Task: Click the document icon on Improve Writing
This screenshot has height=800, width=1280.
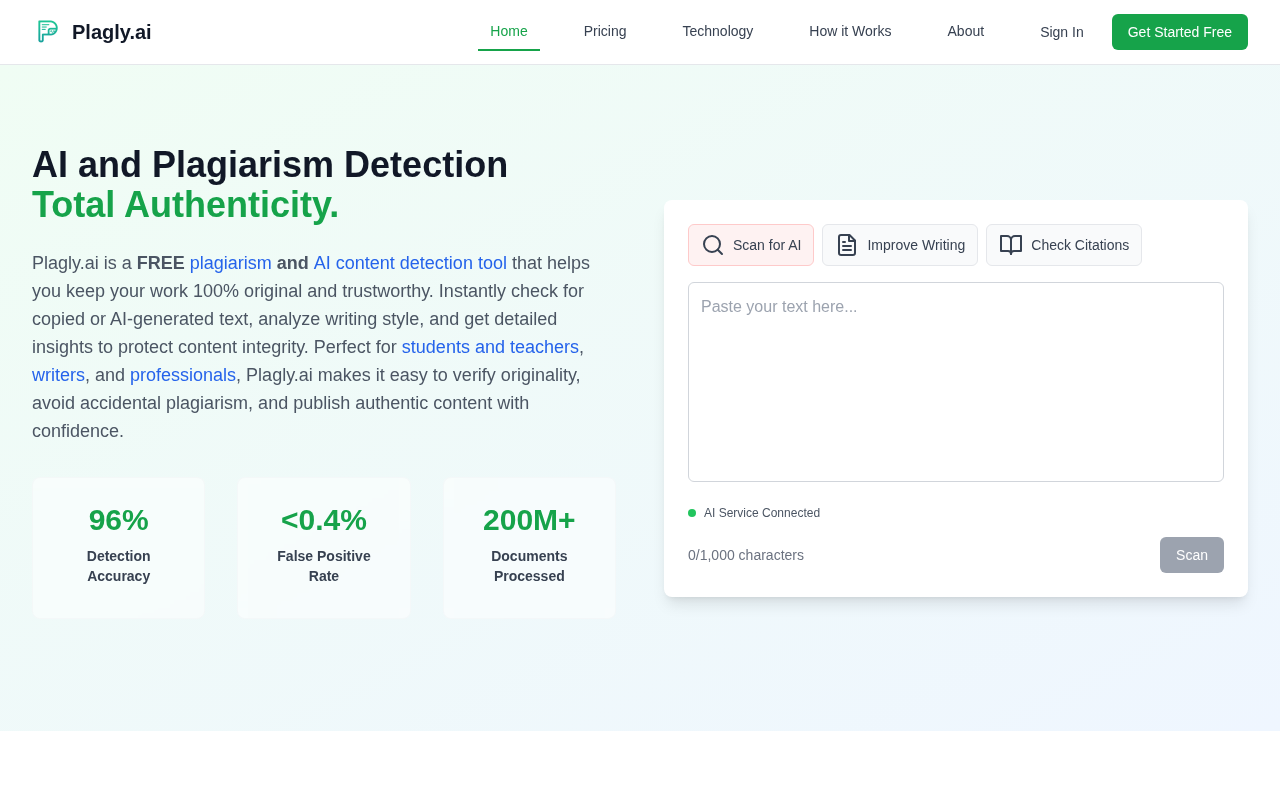Action: 847,245
